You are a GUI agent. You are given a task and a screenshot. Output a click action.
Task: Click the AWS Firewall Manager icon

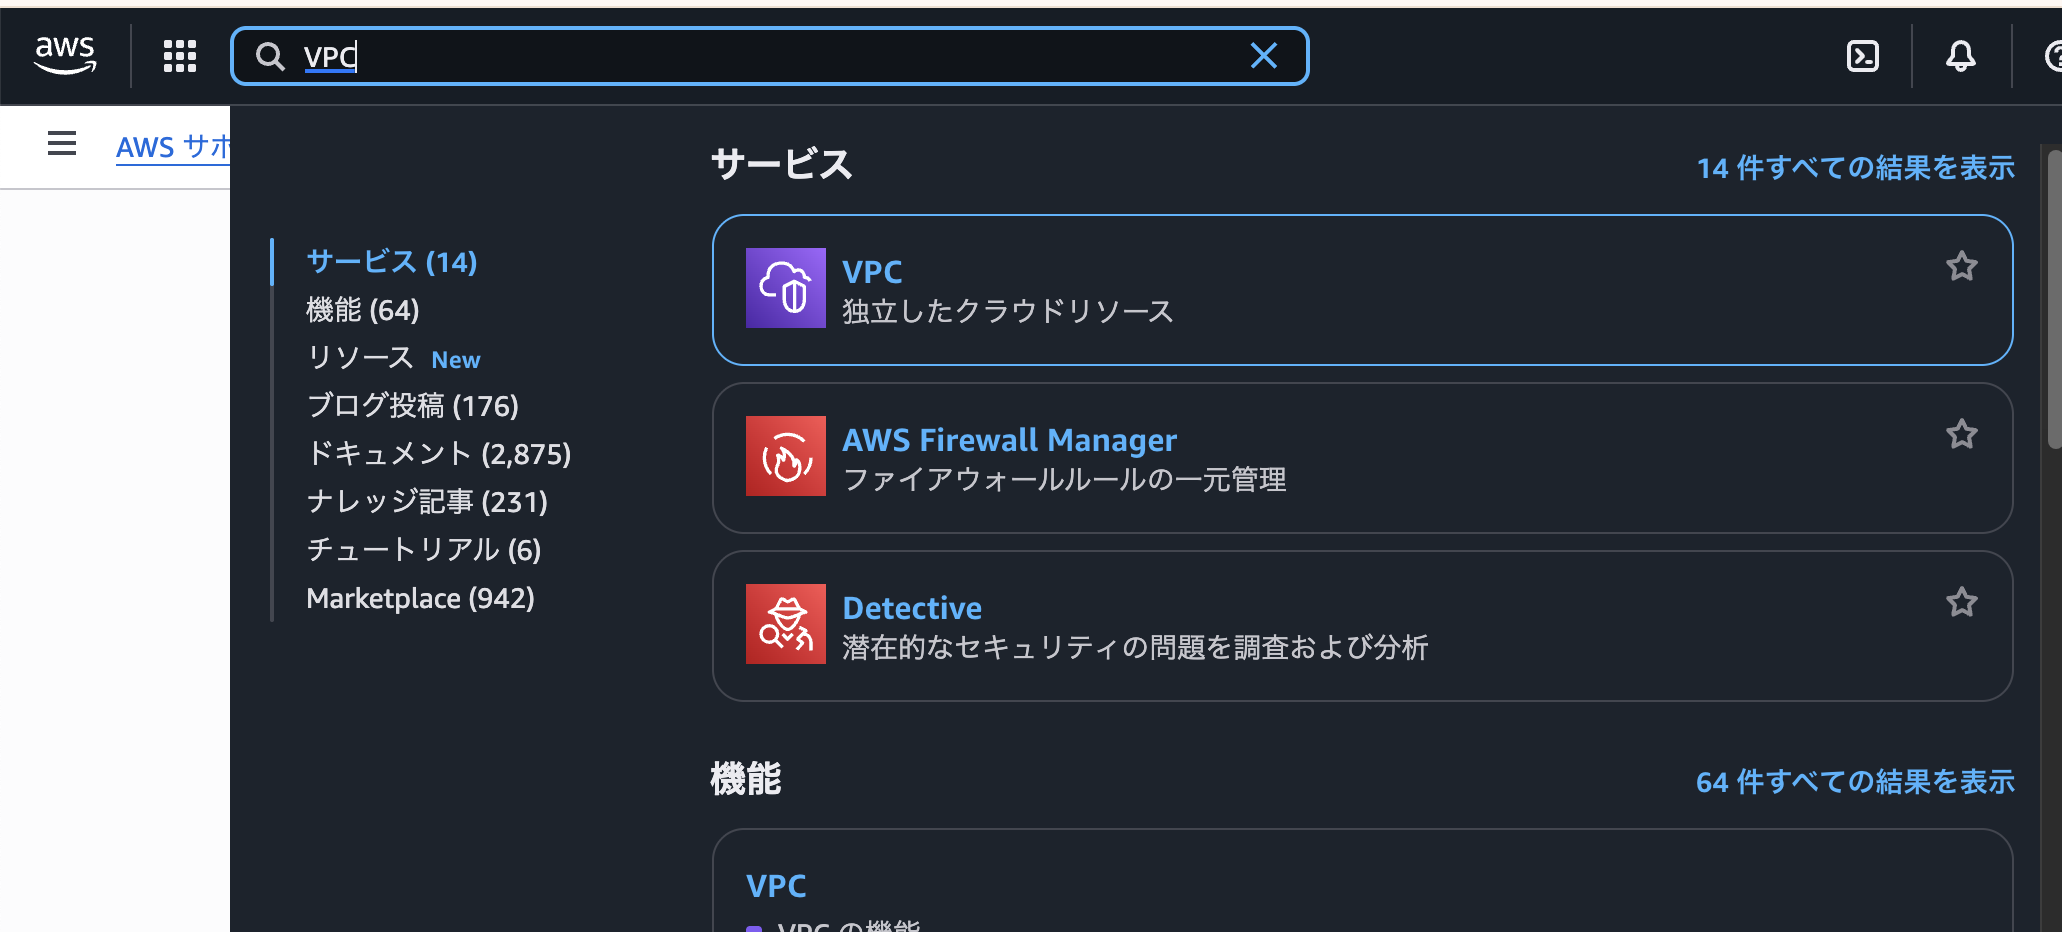click(786, 456)
